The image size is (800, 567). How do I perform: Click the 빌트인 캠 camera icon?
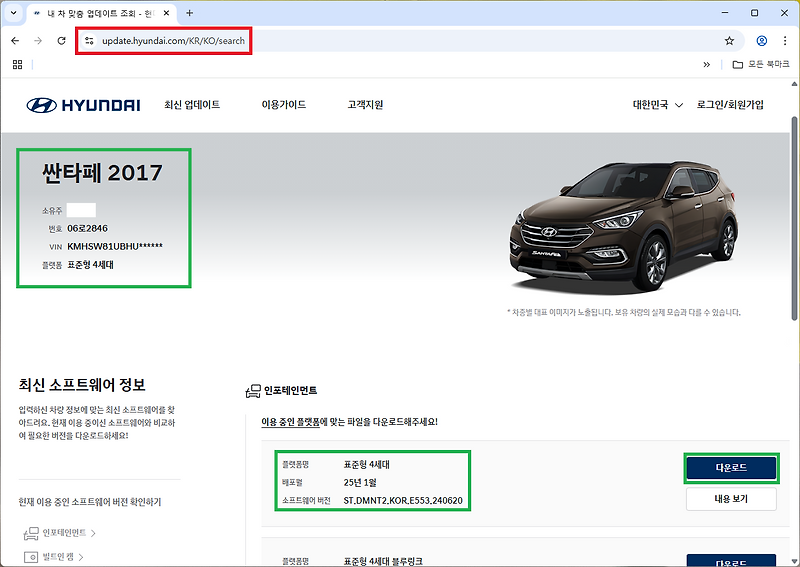click(31, 557)
